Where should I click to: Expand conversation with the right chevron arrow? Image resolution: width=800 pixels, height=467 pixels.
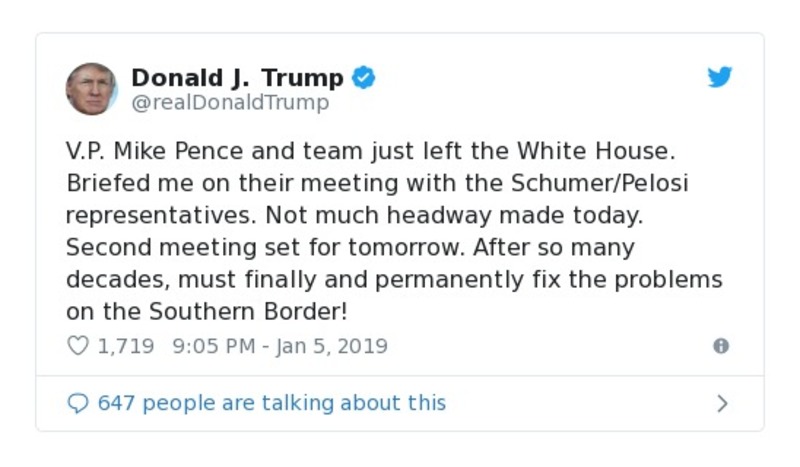[722, 403]
